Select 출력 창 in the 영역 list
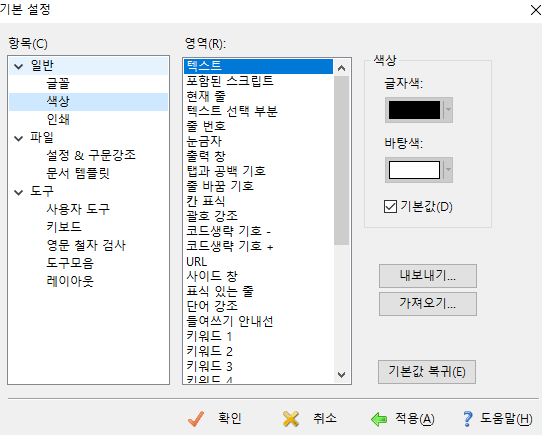The width and height of the screenshot is (542, 435). 259,156
